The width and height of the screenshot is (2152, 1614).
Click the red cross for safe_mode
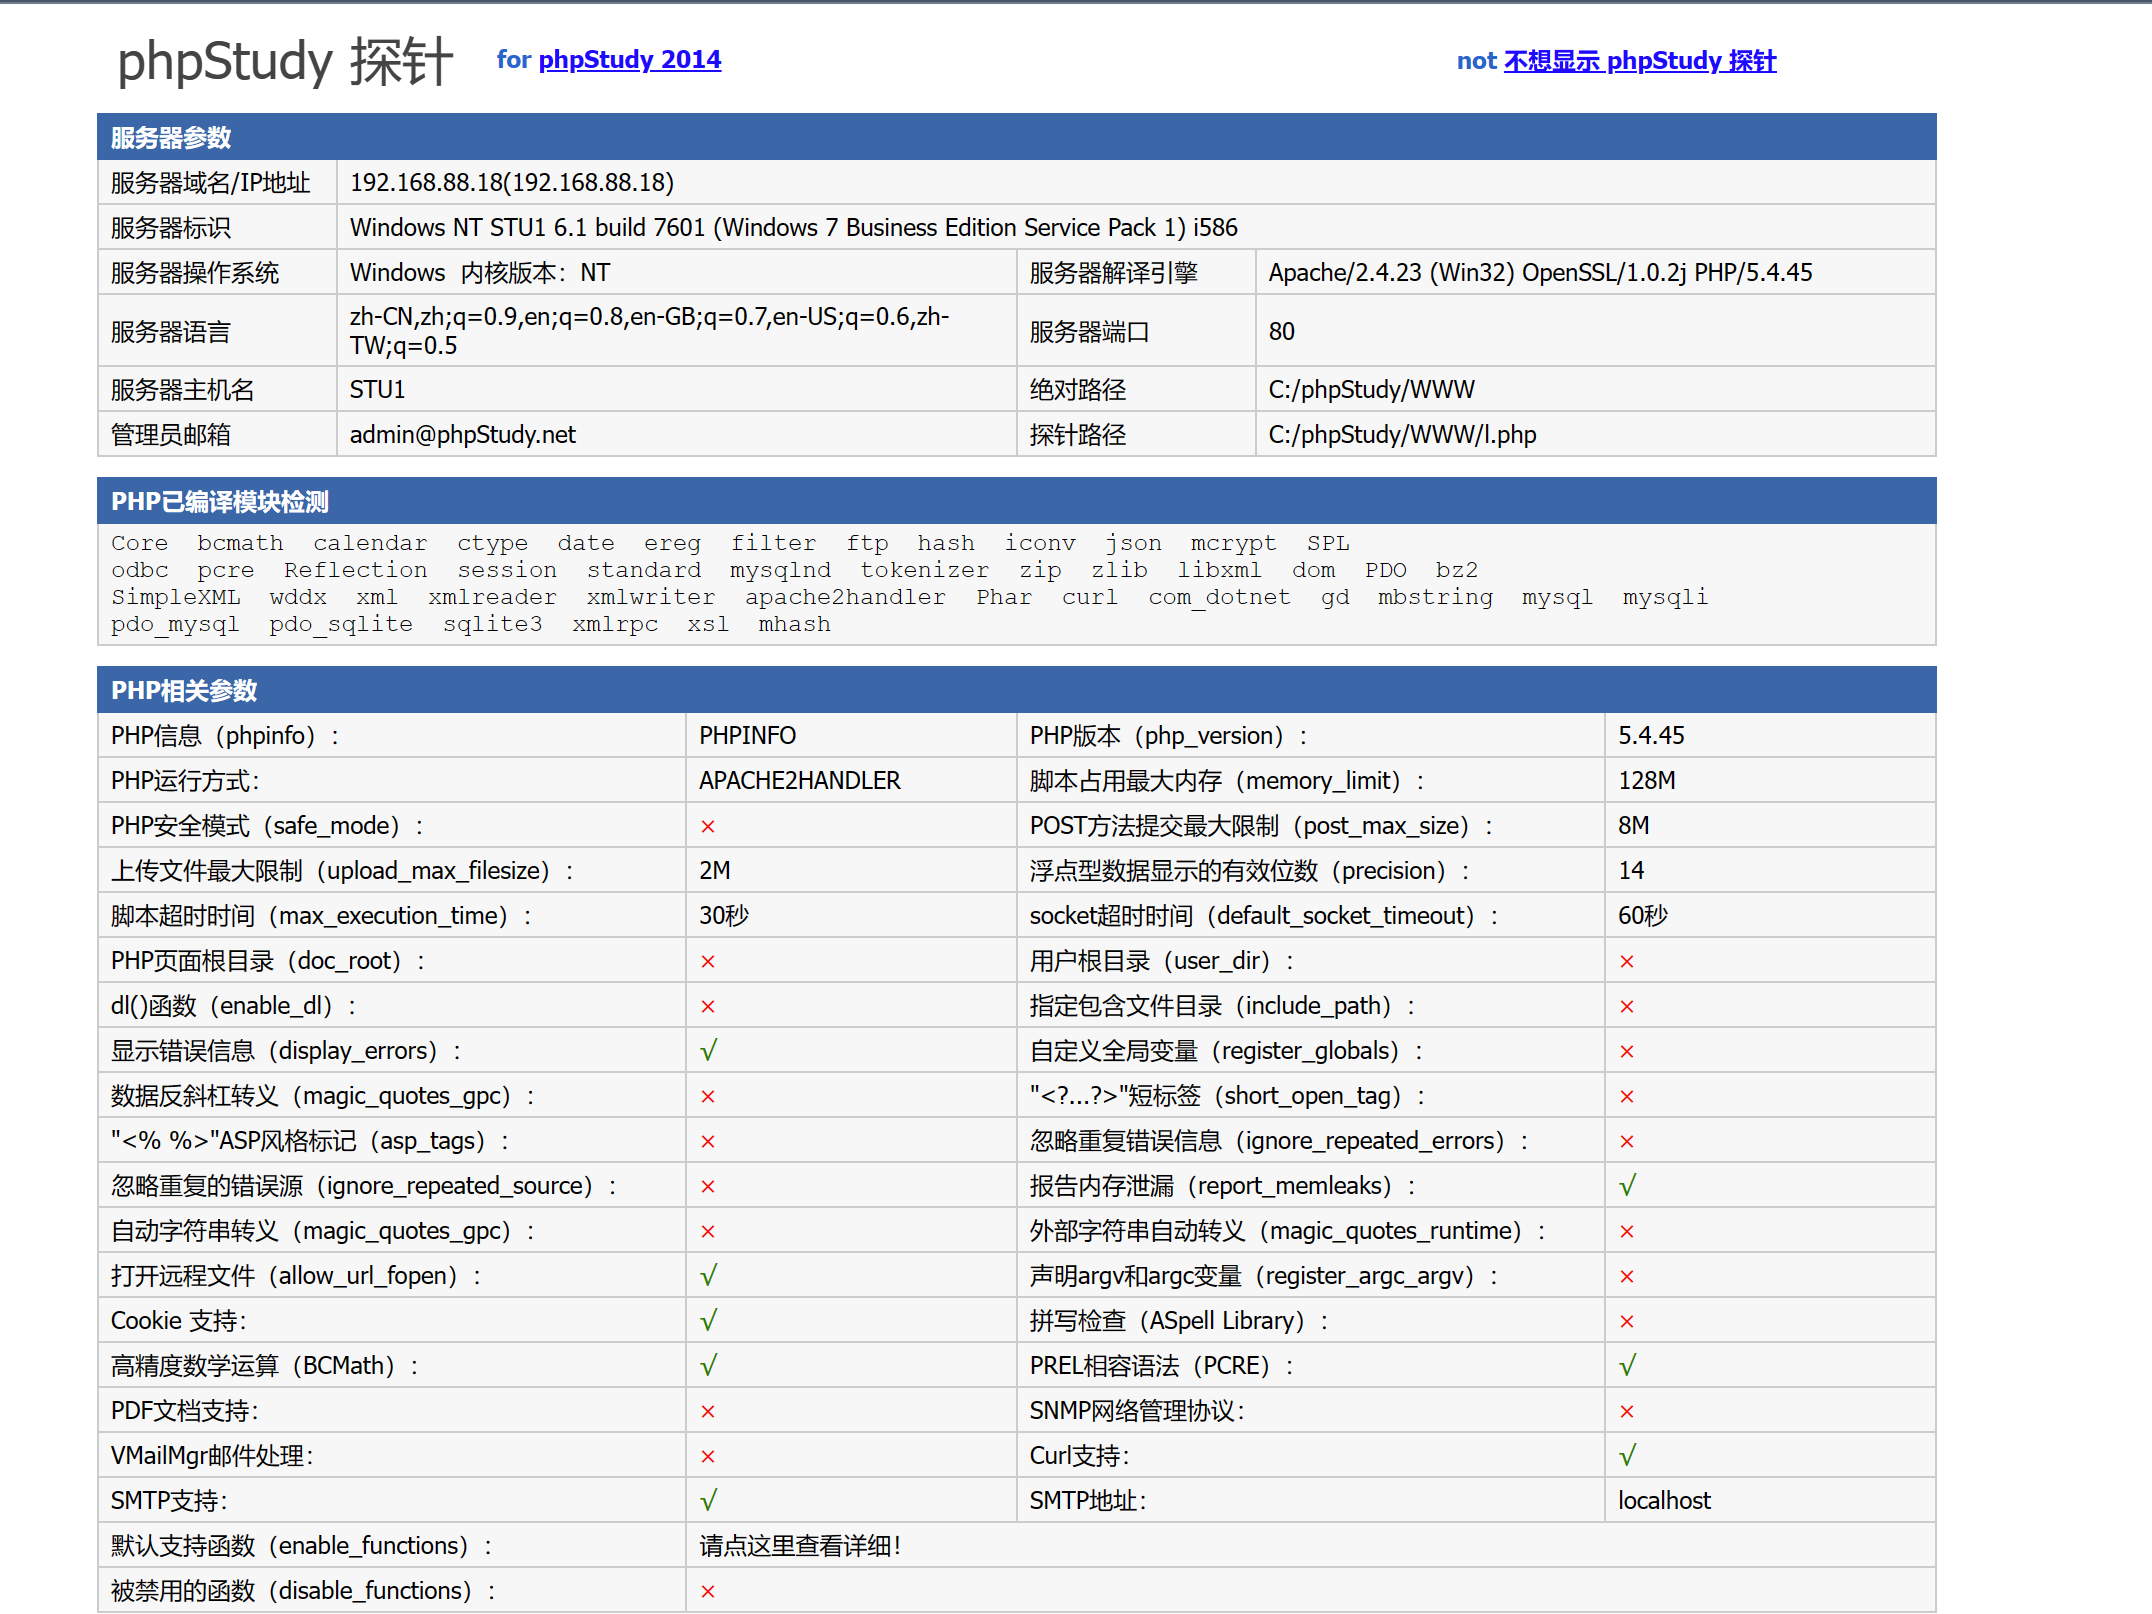(x=708, y=827)
